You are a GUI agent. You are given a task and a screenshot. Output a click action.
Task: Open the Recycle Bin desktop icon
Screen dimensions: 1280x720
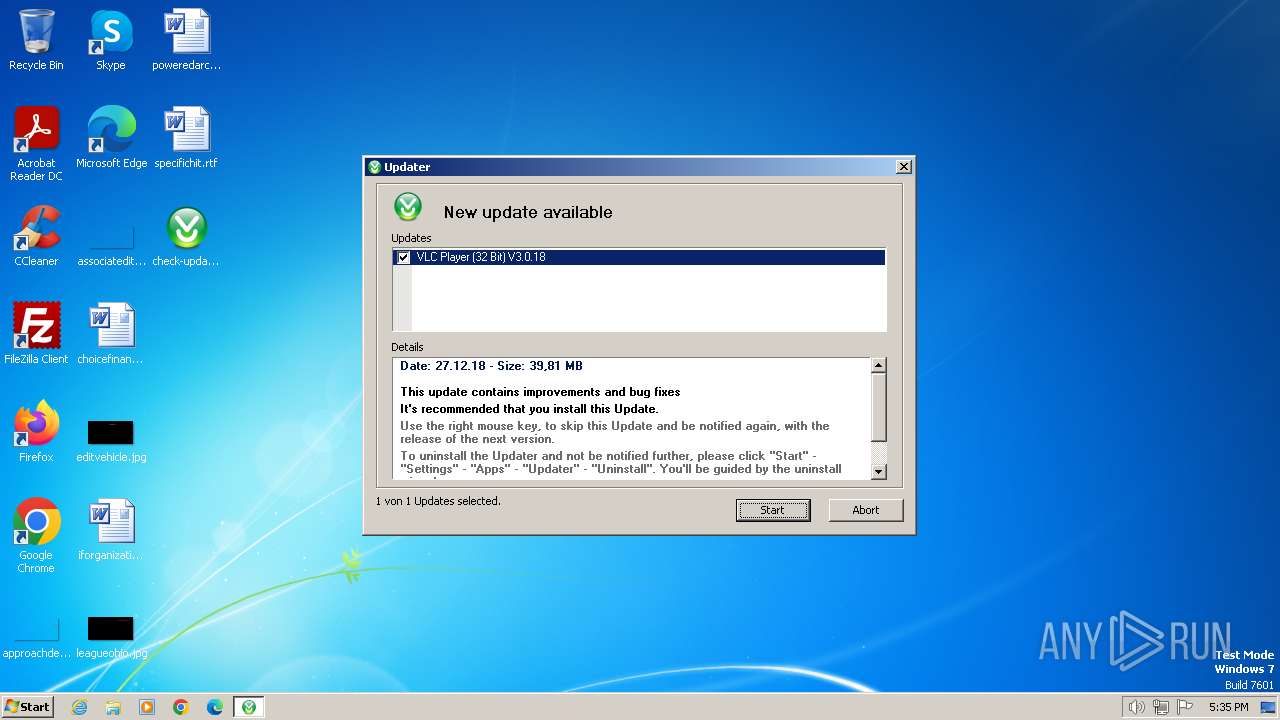pyautogui.click(x=36, y=41)
